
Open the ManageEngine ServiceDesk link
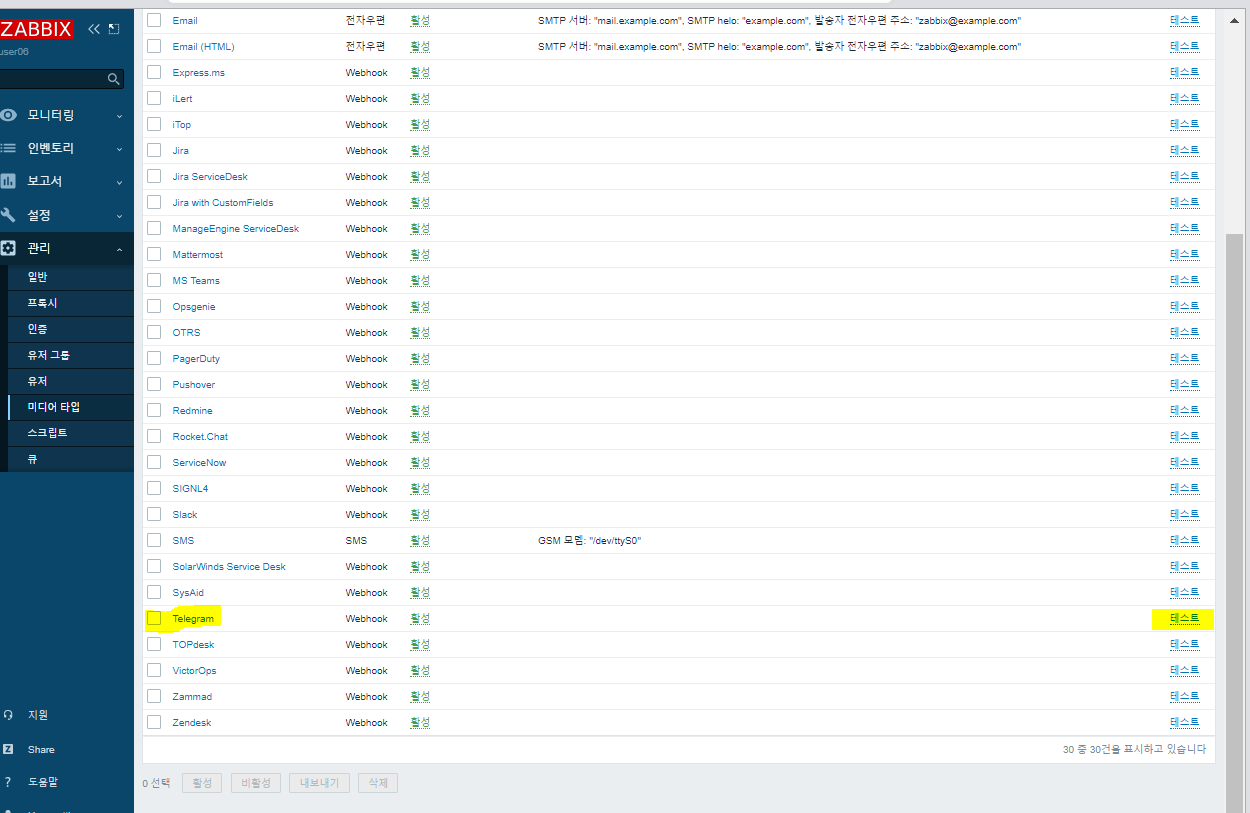click(x=235, y=229)
